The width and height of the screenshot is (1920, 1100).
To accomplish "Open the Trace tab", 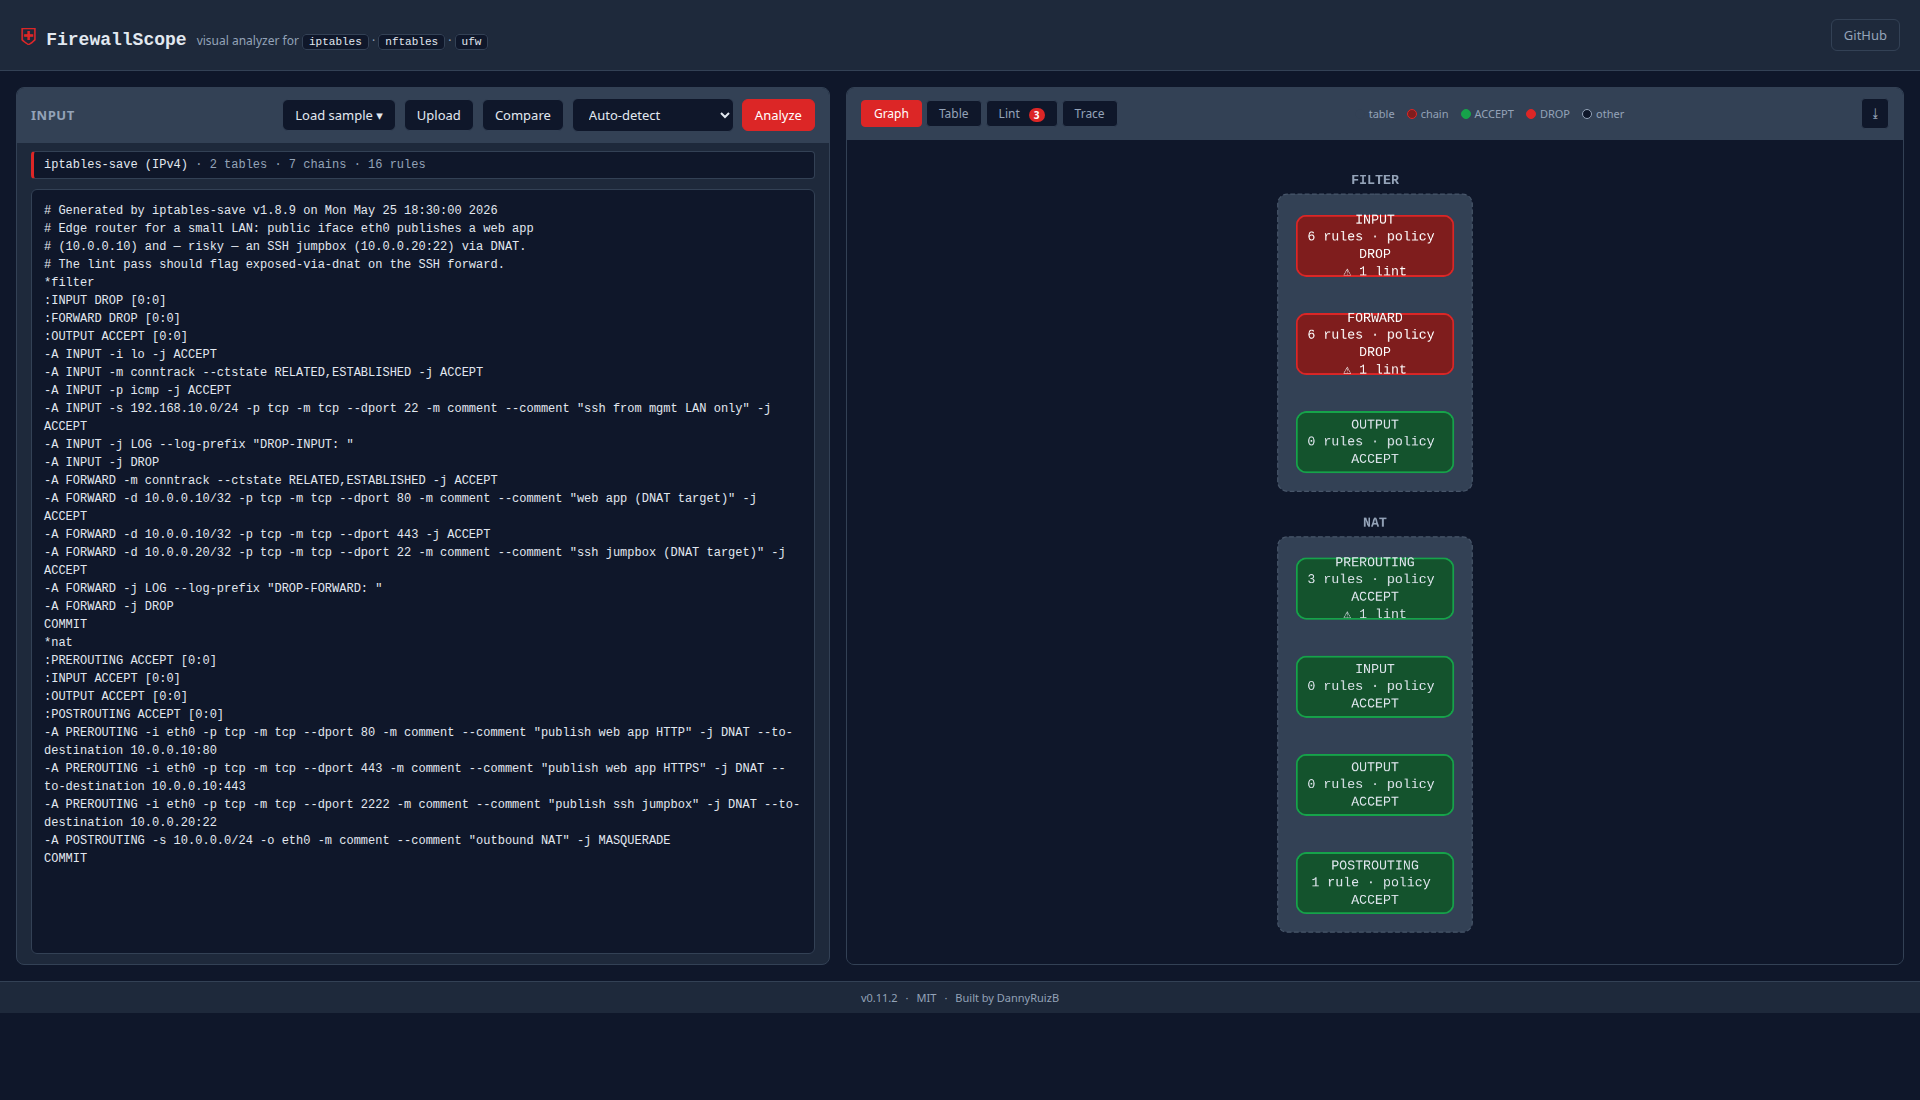I will (x=1089, y=114).
